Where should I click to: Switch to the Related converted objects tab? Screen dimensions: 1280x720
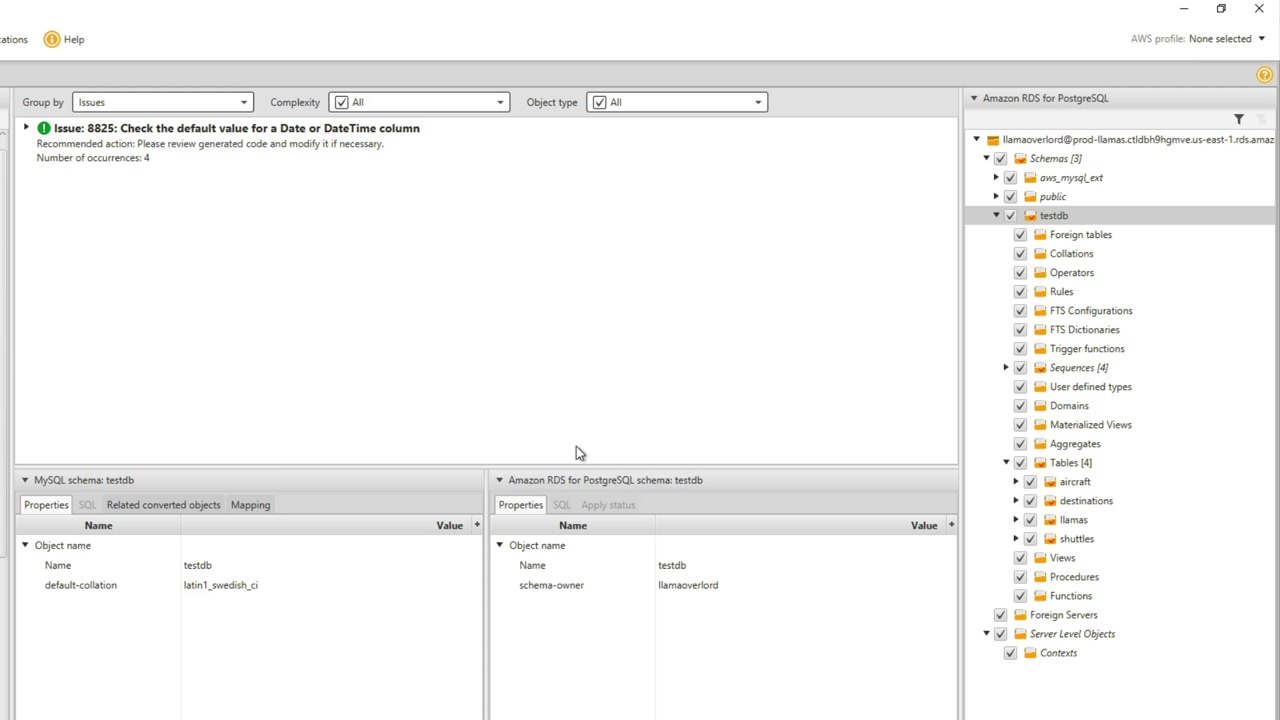coord(163,505)
